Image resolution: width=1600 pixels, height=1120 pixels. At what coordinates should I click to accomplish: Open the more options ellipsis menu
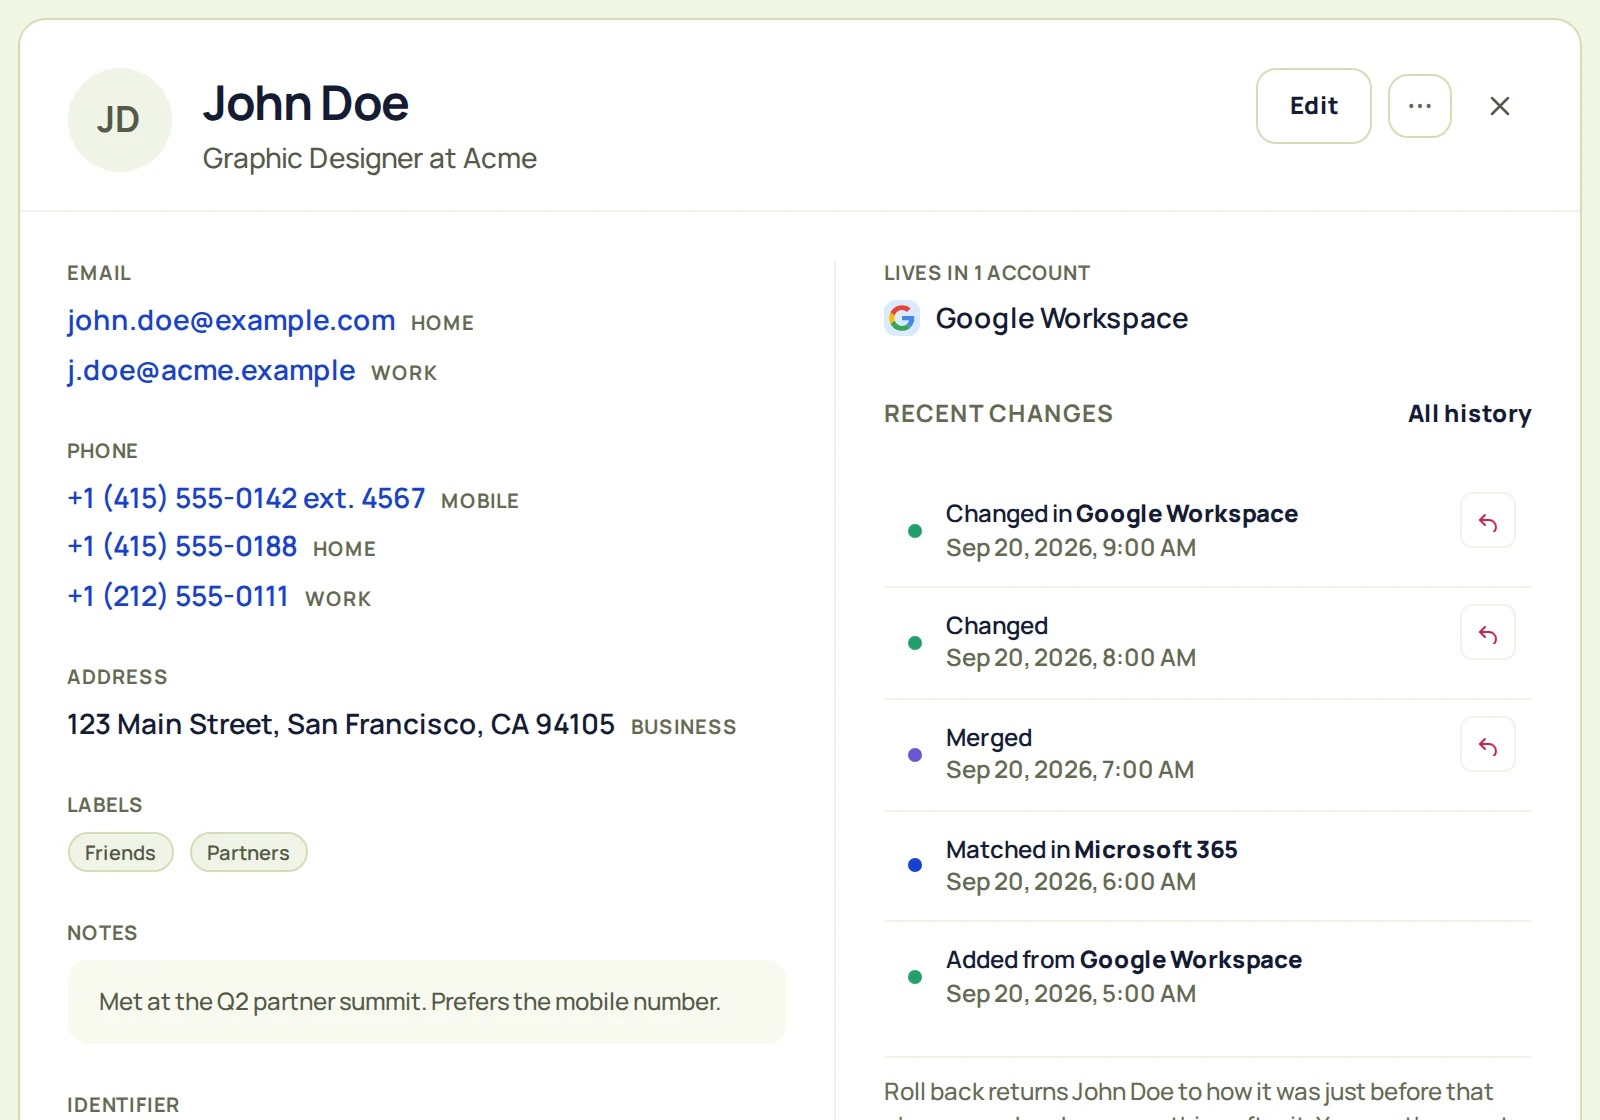1419,106
